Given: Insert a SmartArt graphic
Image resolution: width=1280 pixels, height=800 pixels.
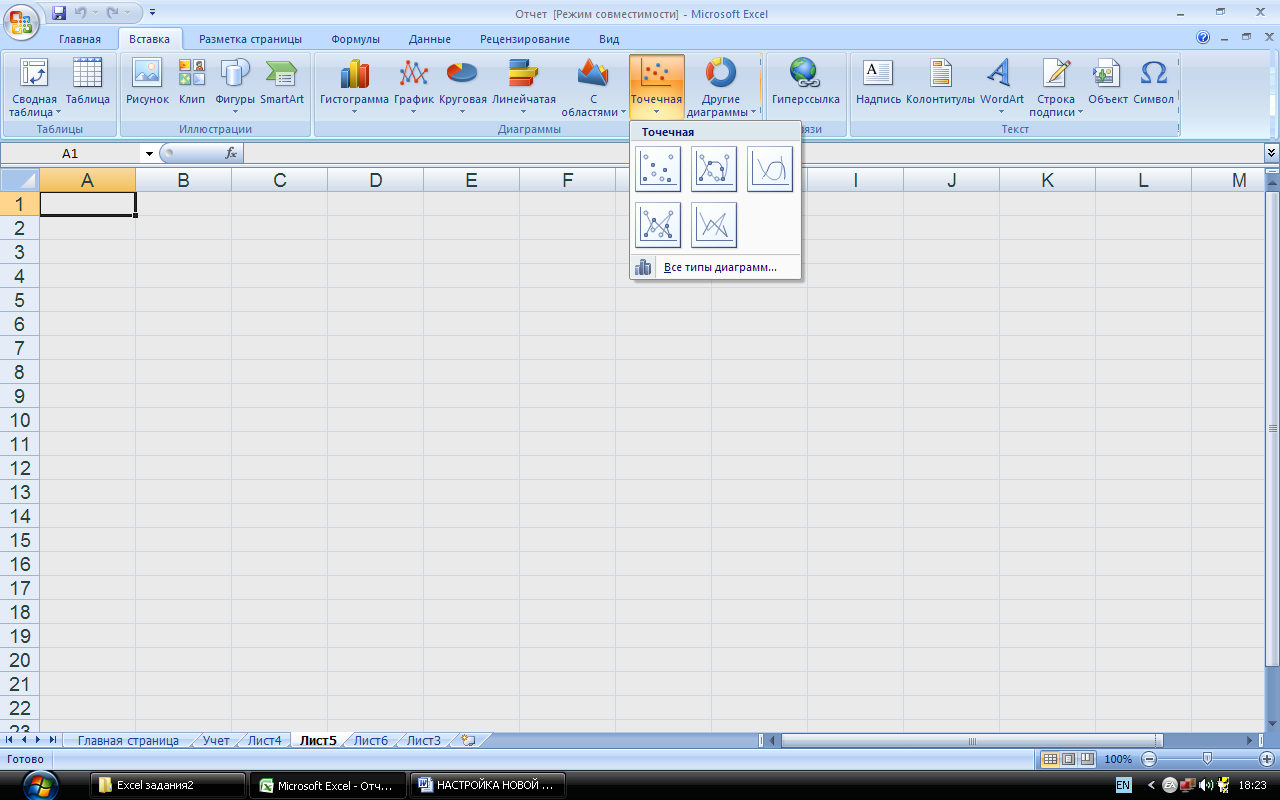Looking at the screenshot, I should [x=282, y=82].
